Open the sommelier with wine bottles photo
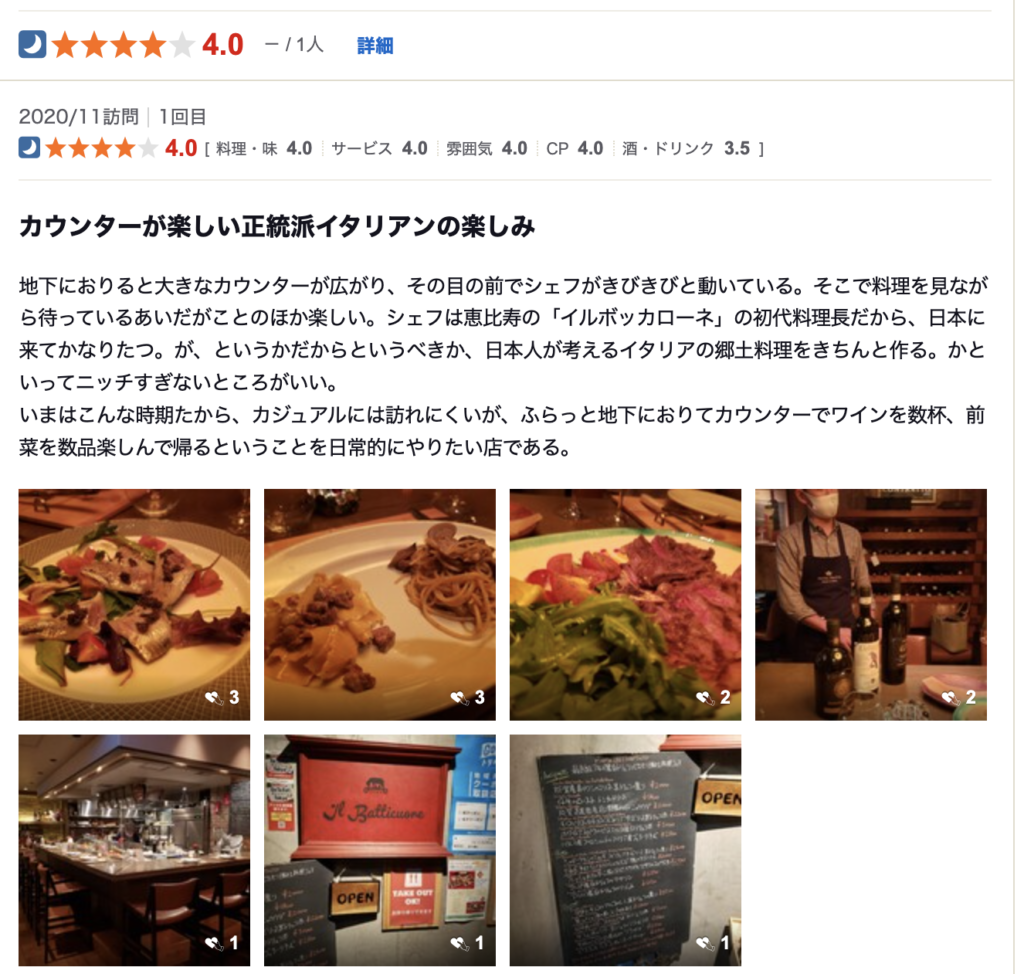 (x=871, y=604)
